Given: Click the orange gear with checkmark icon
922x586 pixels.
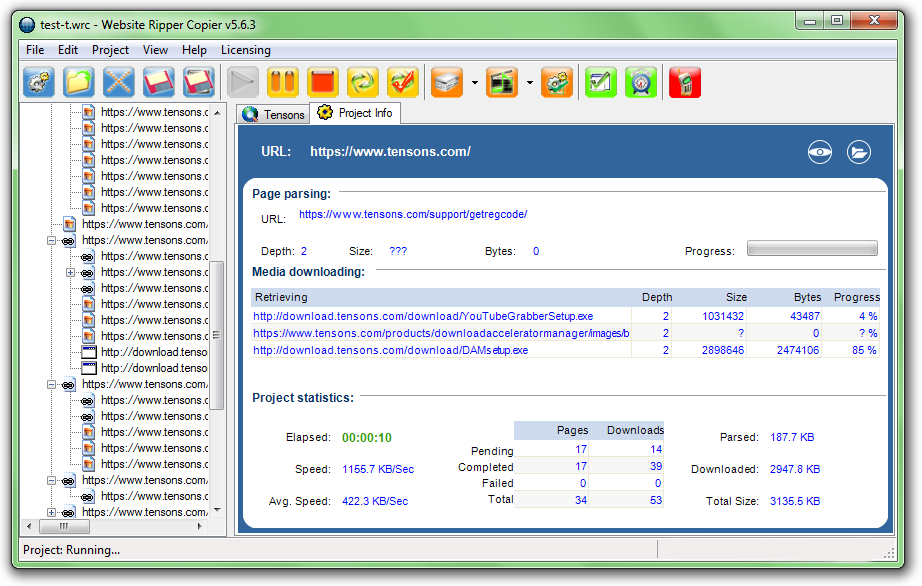Looking at the screenshot, I should 557,82.
